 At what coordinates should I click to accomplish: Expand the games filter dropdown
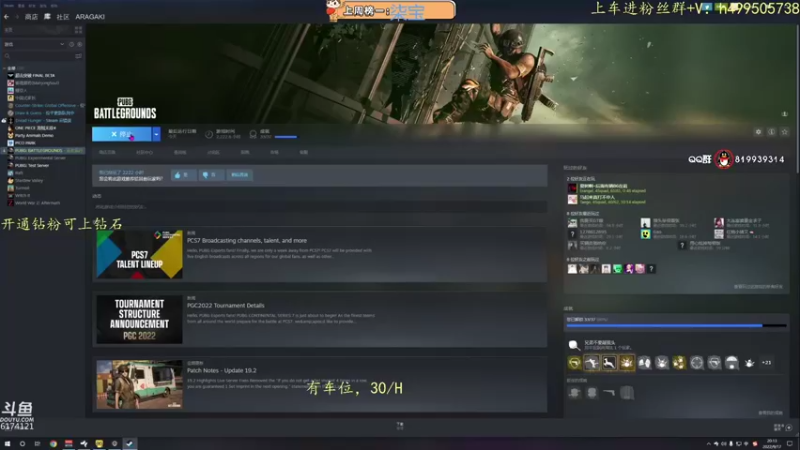(x=62, y=44)
